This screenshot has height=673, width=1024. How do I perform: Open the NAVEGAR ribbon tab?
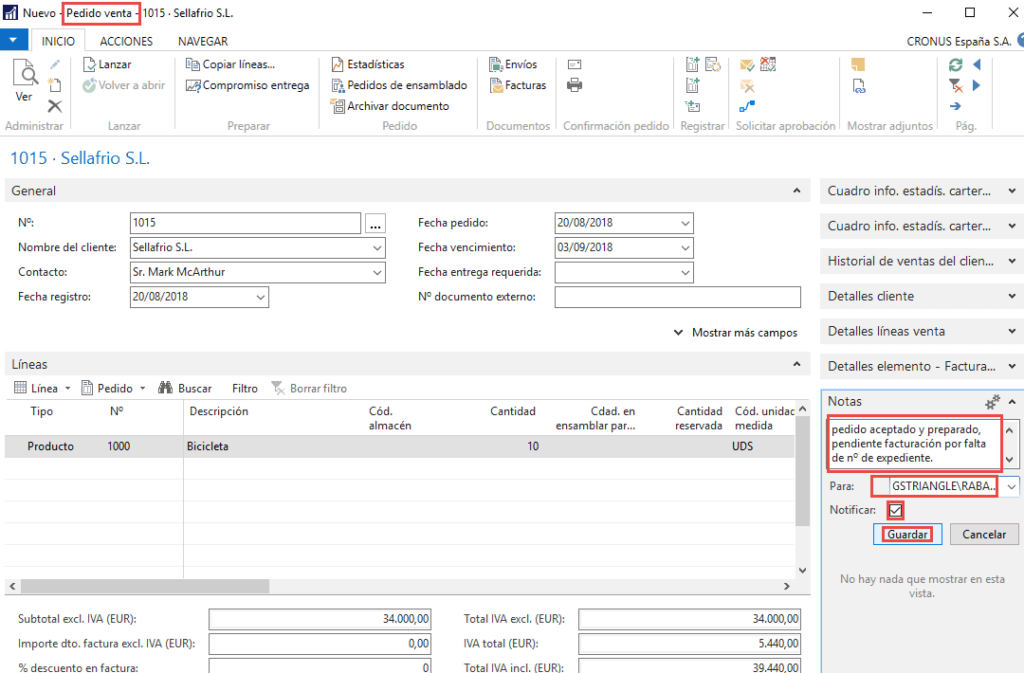click(203, 41)
